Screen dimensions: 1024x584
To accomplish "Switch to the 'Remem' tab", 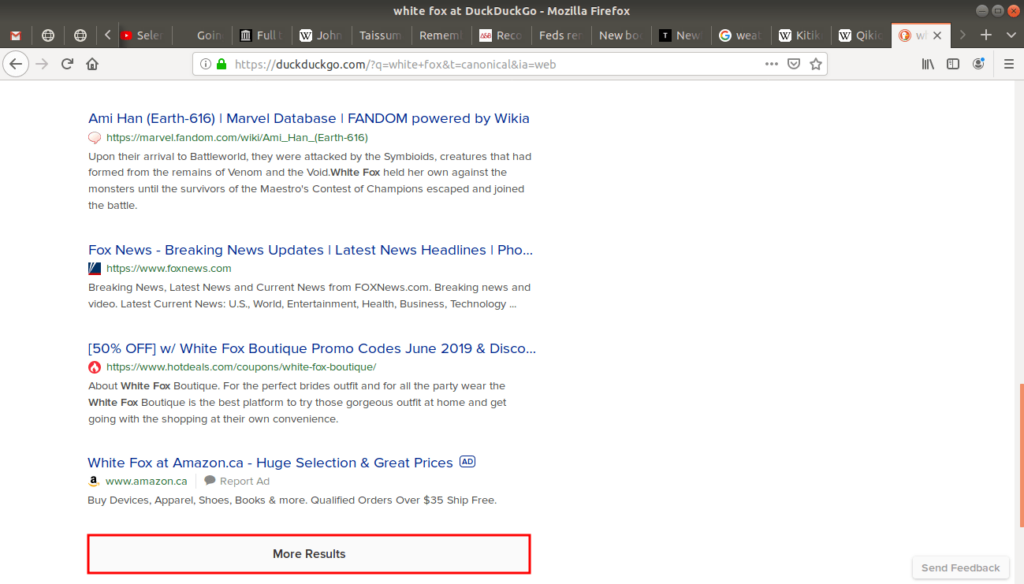I will click(x=441, y=35).
